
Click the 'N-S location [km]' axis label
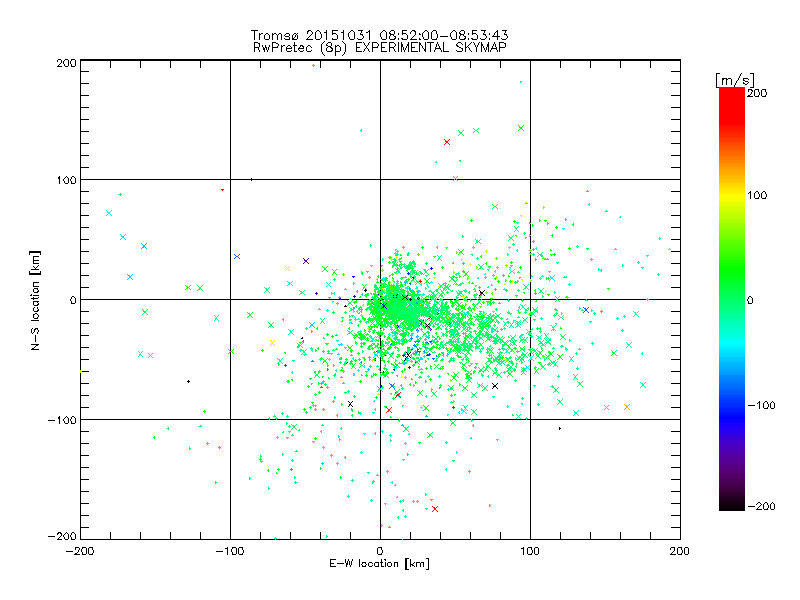35,300
